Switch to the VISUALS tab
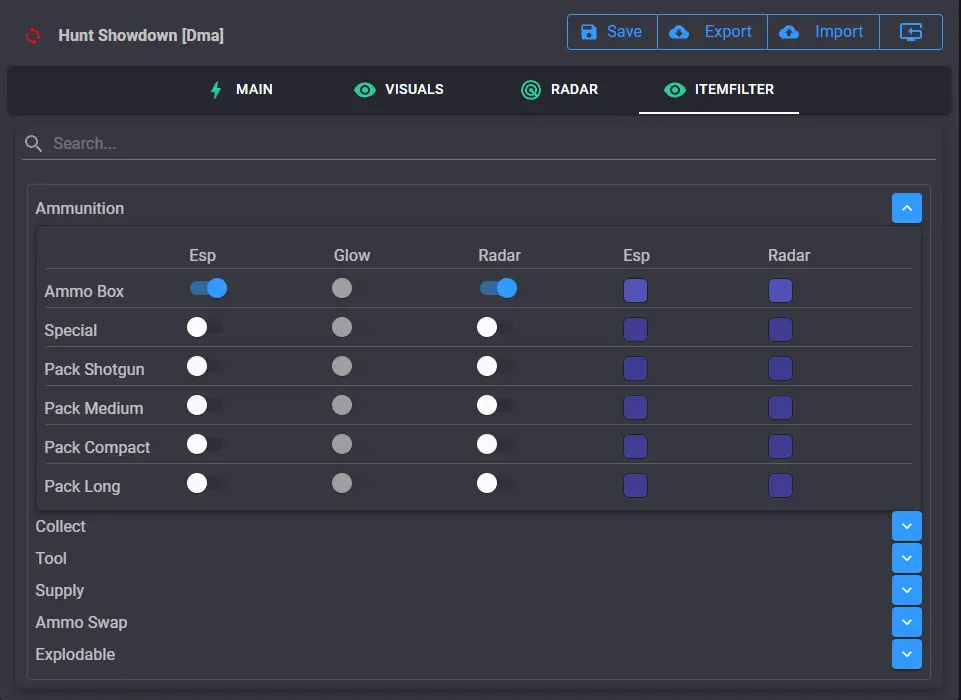 pos(399,90)
